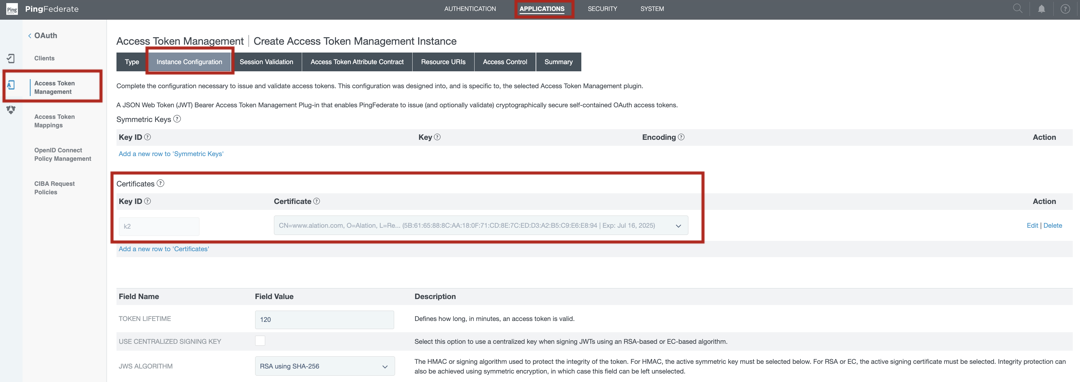Click the left-rail icon beside Access Token Management
This screenshot has height=382, width=1080.
pyautogui.click(x=10, y=85)
